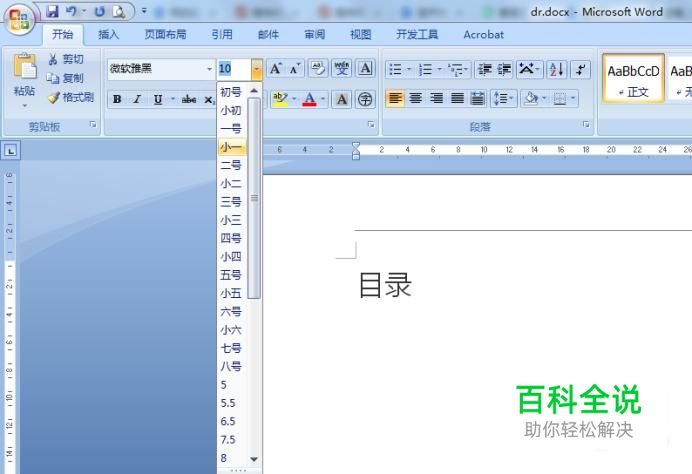Viewport: 692px width, 474px height.
Task: Redo the last action
Action: click(x=100, y=11)
